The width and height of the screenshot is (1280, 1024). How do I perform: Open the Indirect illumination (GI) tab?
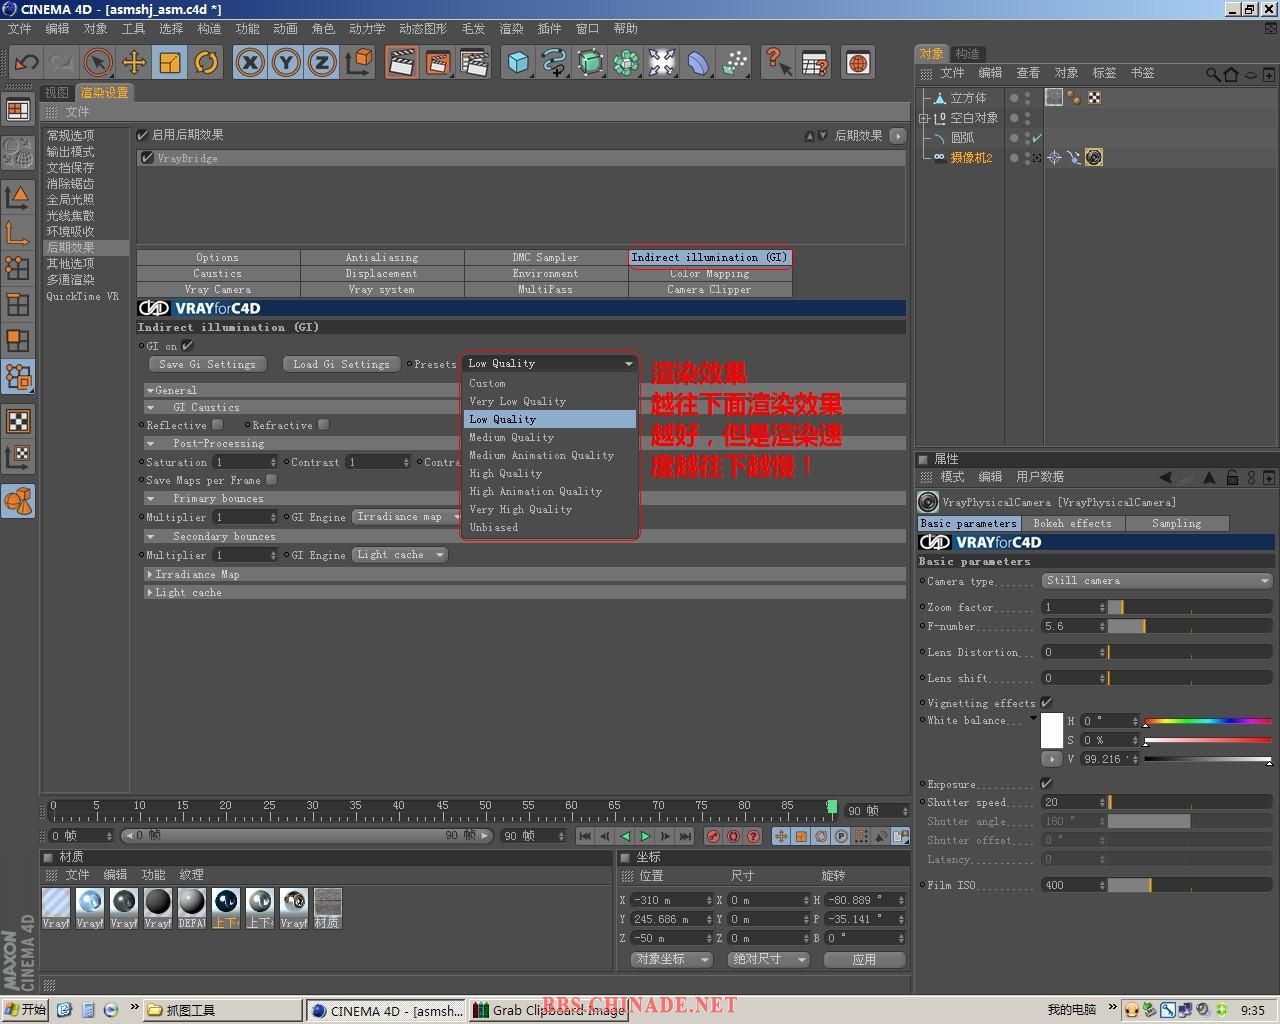[710, 257]
